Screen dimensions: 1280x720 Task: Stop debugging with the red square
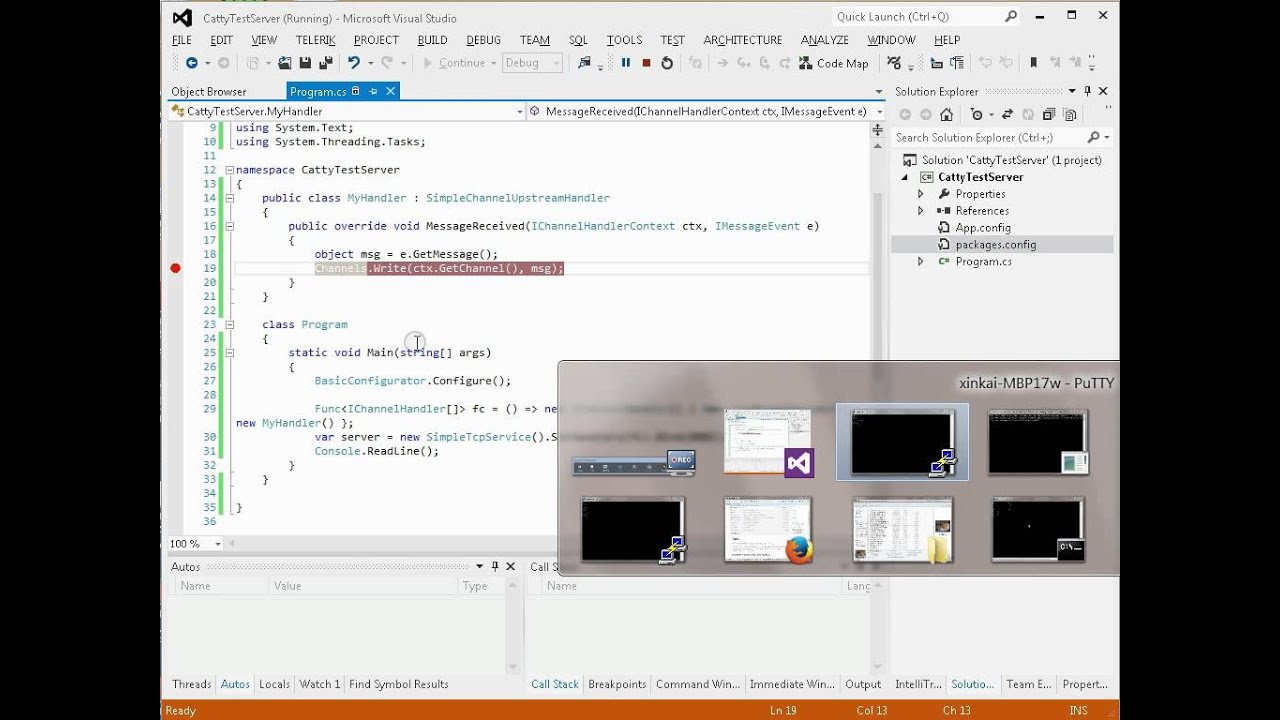pyautogui.click(x=646, y=63)
